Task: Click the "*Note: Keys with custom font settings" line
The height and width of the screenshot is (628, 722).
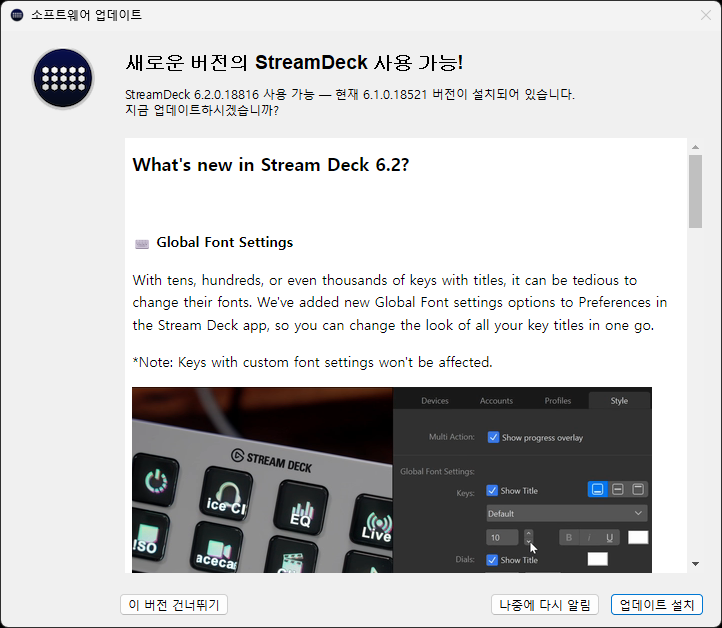Action: (x=312, y=362)
